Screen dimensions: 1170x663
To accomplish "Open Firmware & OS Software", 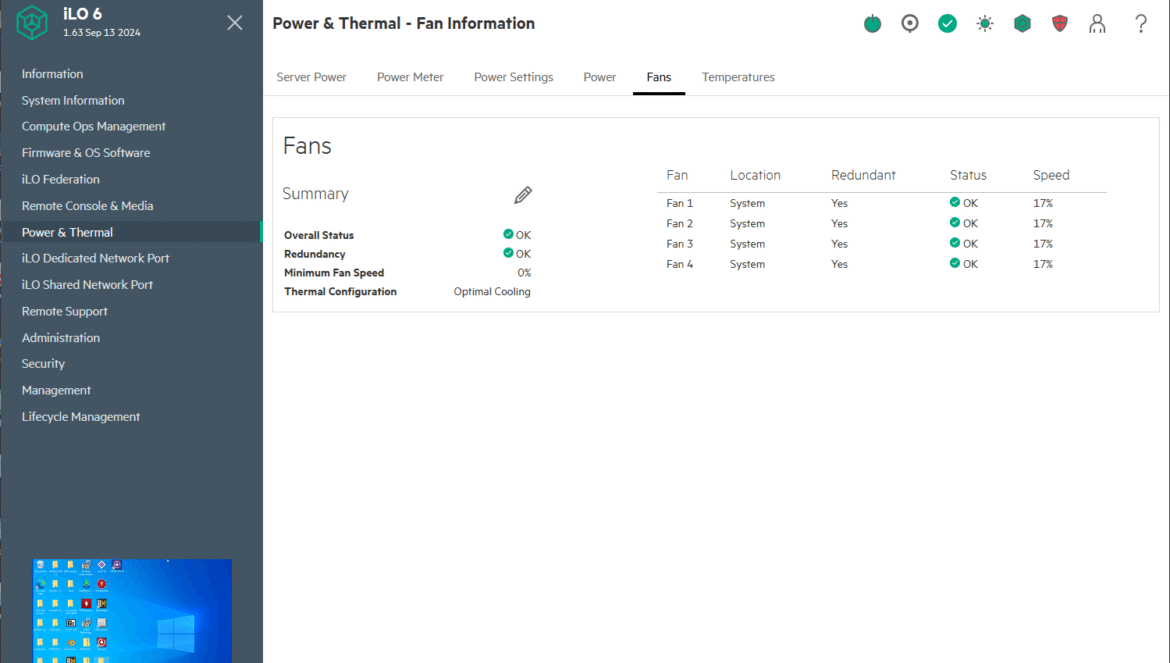I will 86,152.
